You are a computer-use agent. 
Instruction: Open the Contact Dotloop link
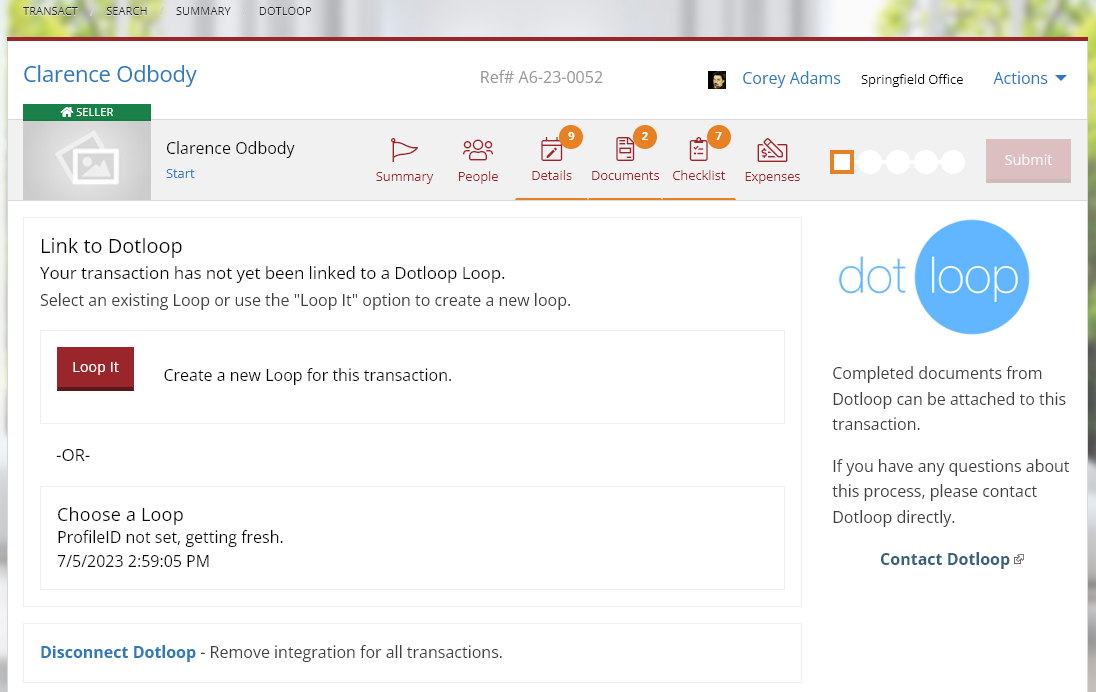coord(943,558)
